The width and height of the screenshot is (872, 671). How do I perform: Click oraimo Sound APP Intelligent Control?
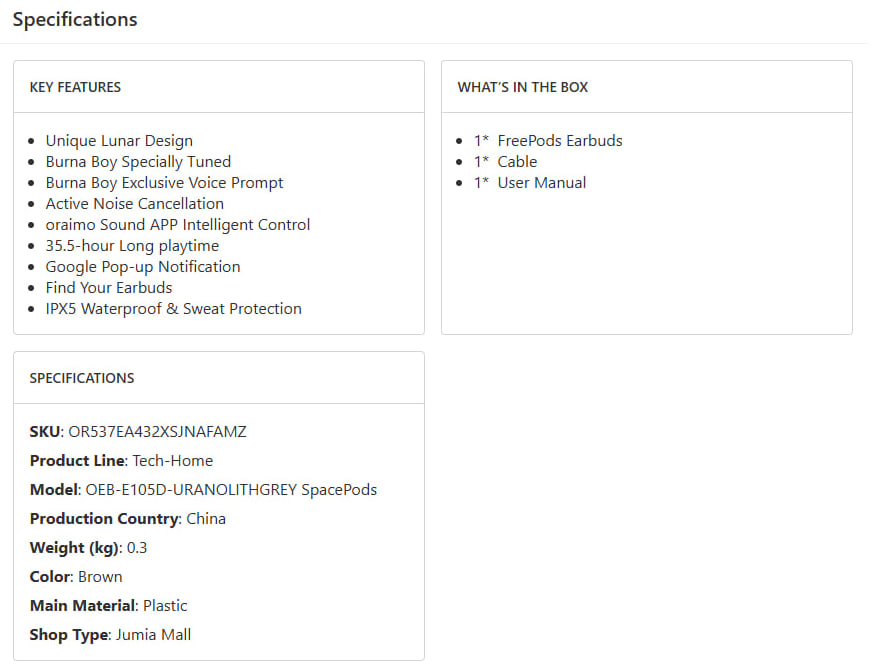[178, 225]
